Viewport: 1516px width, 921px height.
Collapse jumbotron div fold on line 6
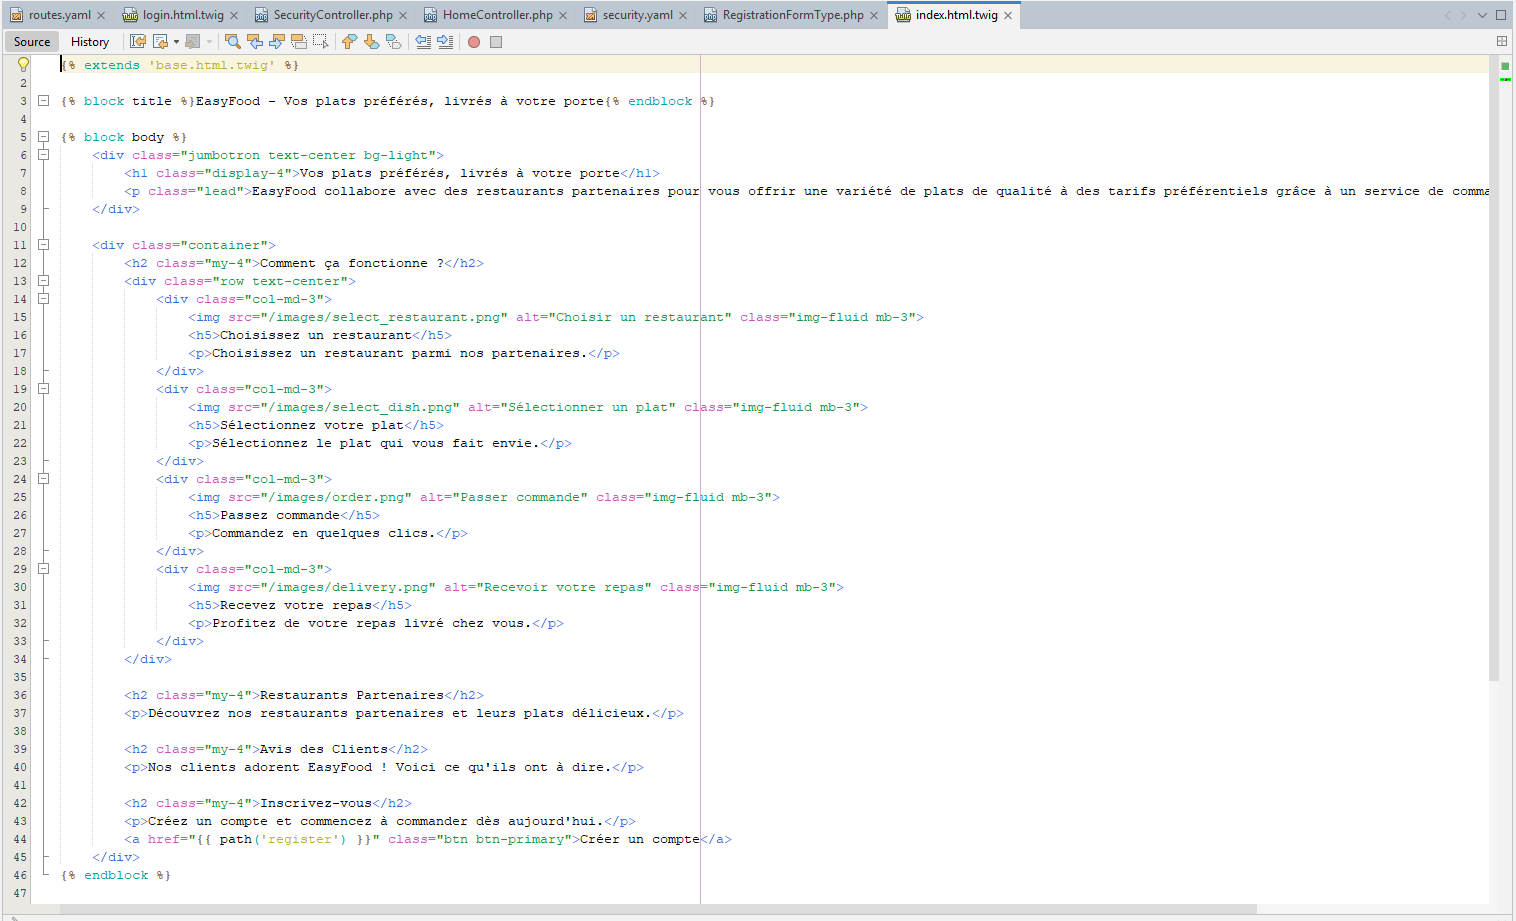coord(43,154)
